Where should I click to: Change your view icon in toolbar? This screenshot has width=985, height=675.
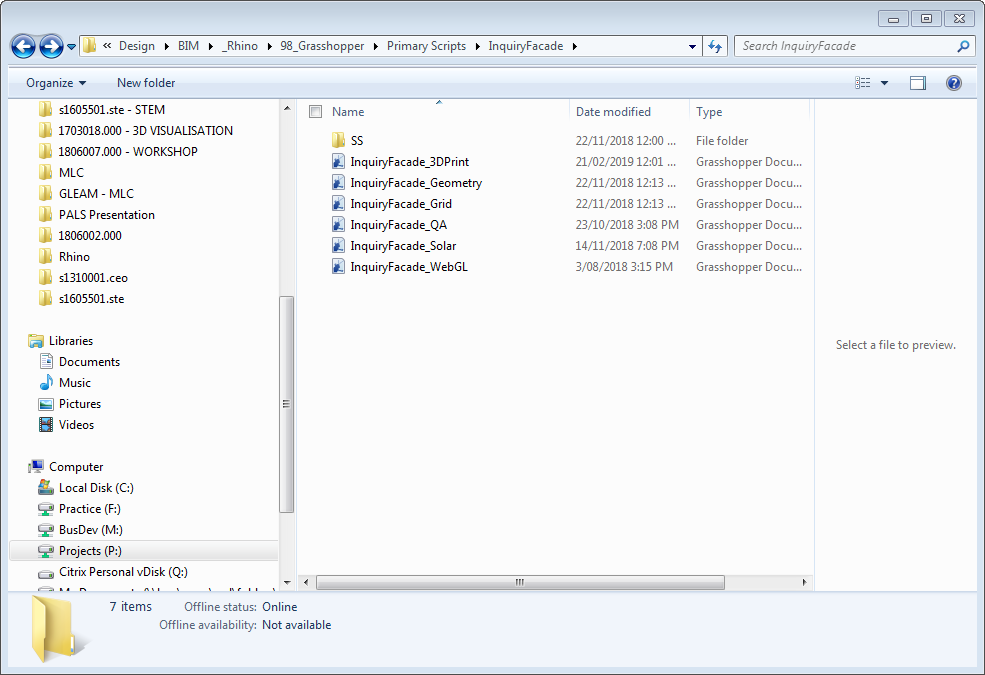click(863, 83)
